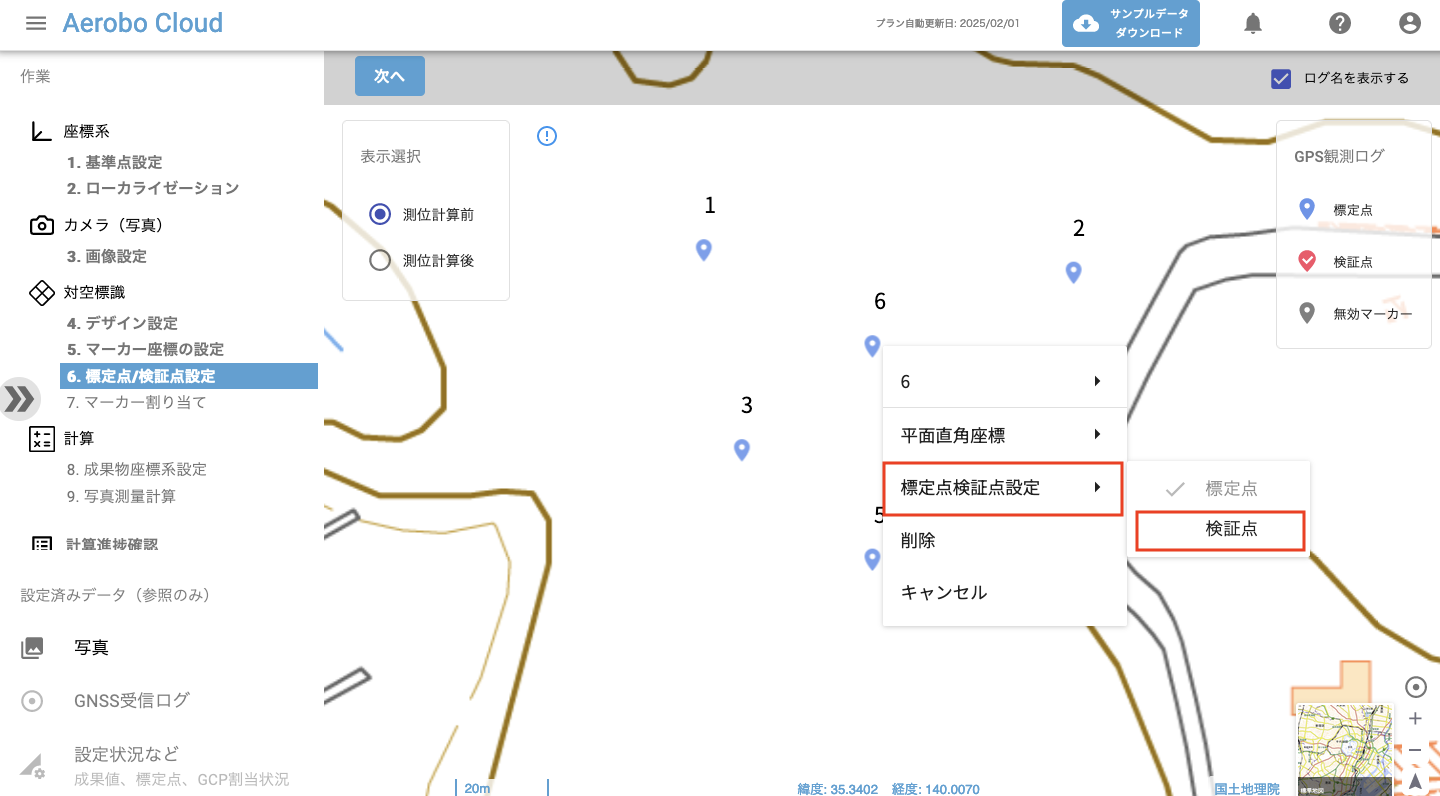Center map on current location
The image size is (1440, 796).
(1415, 687)
